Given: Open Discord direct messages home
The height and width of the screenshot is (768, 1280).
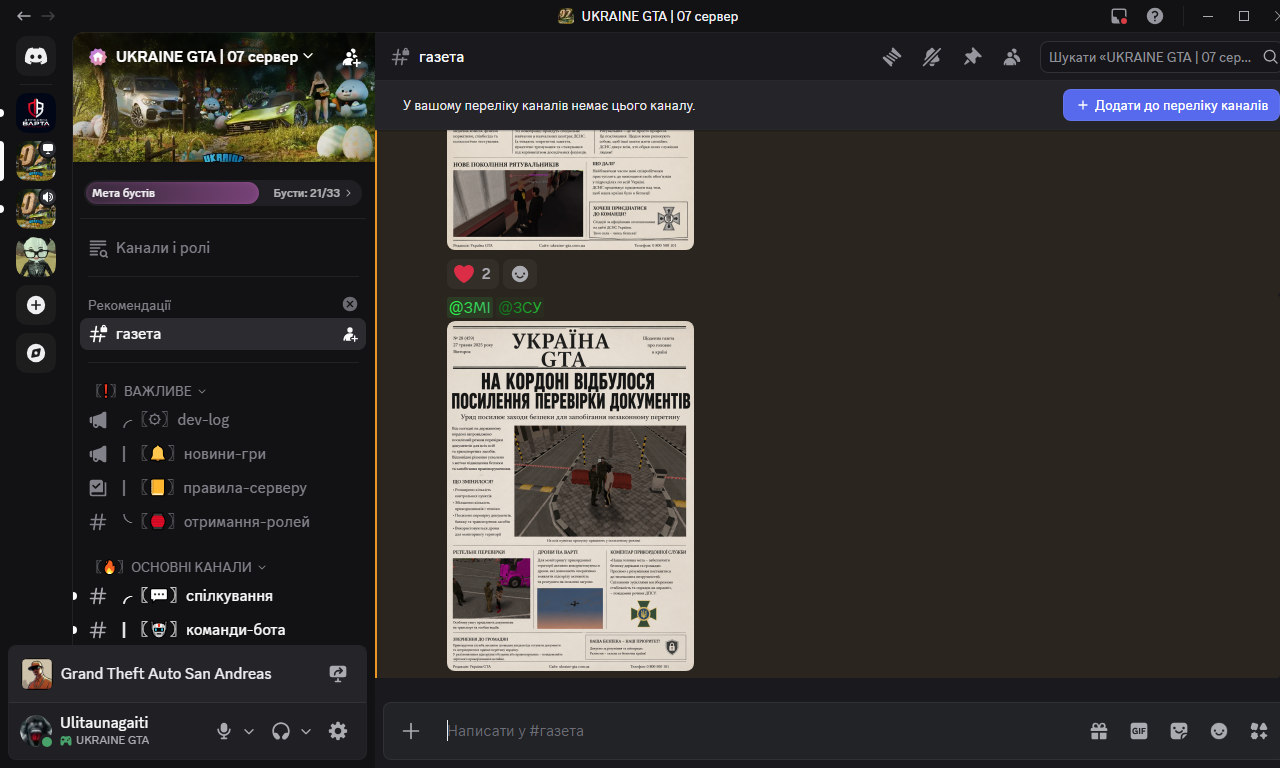Looking at the screenshot, I should click(36, 56).
